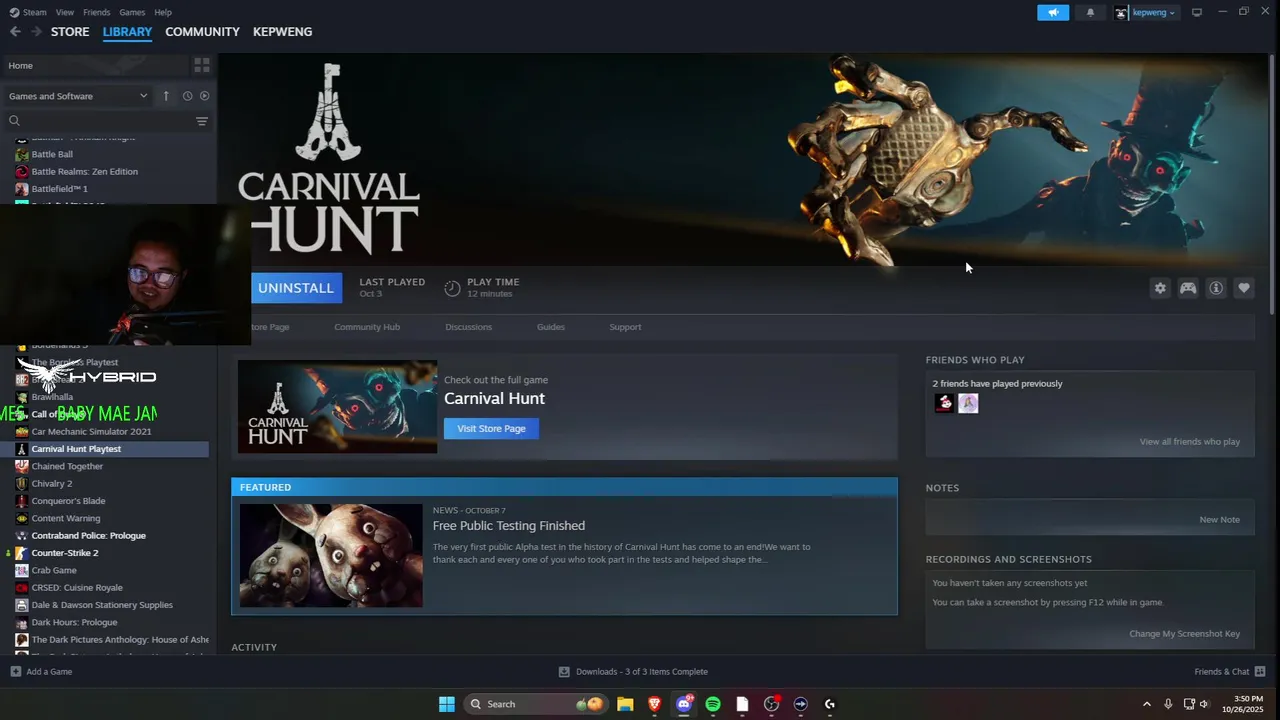Image resolution: width=1280 pixels, height=720 pixels.
Task: Open the KEPWENG profile tab
Action: 282,31
